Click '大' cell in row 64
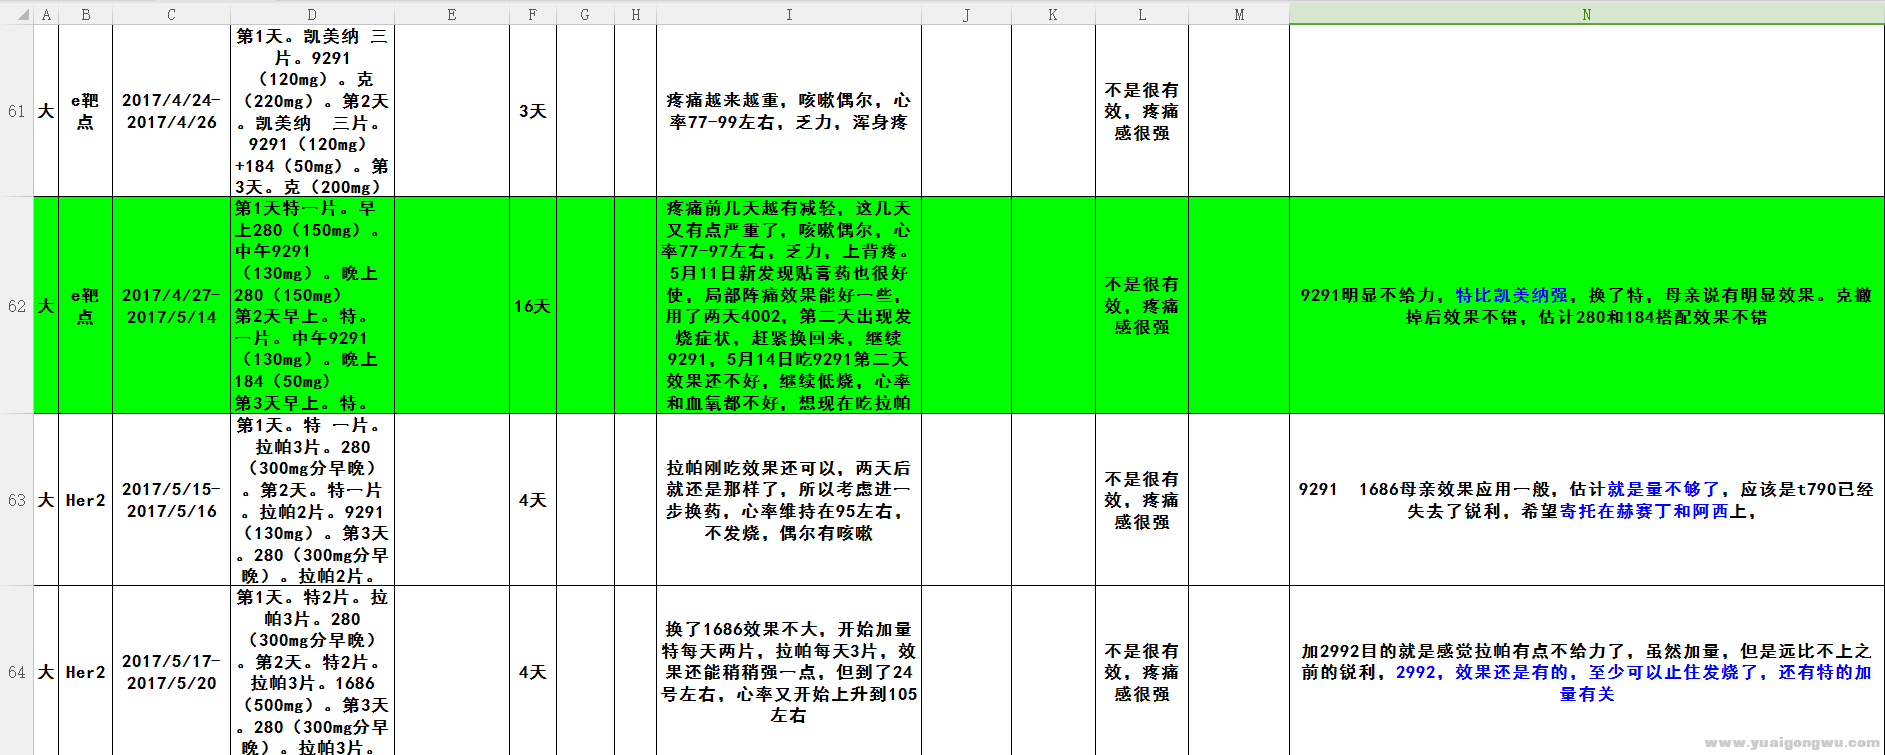Screen dimensions: 1885x755 (x=46, y=672)
